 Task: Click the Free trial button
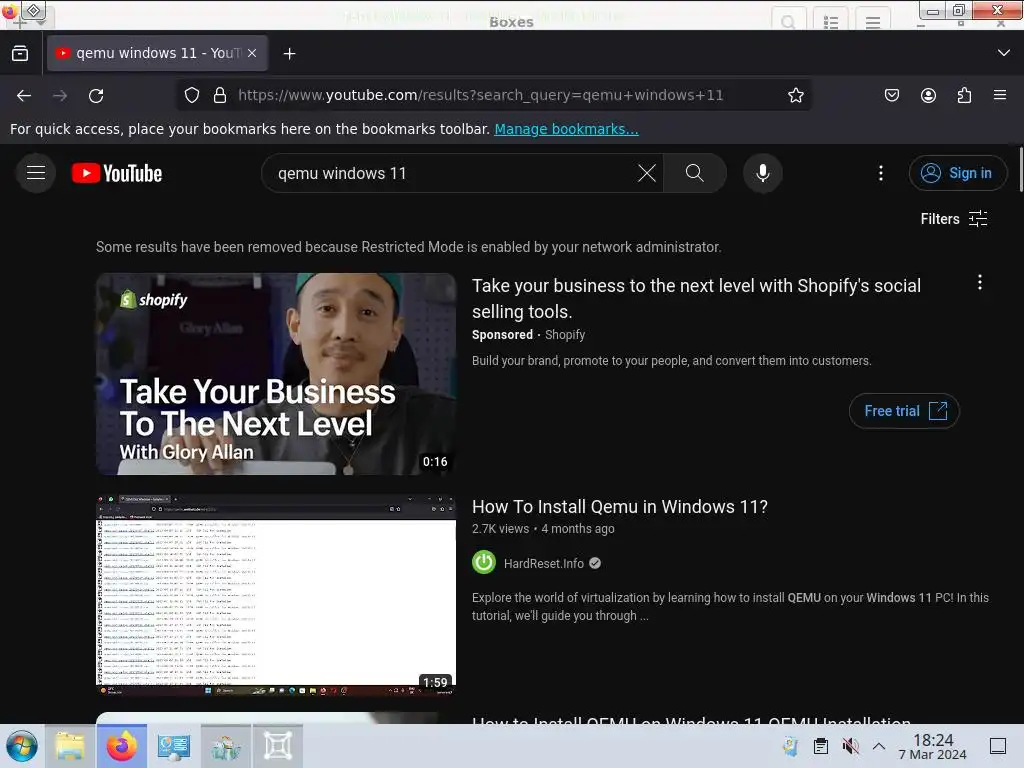coord(904,411)
